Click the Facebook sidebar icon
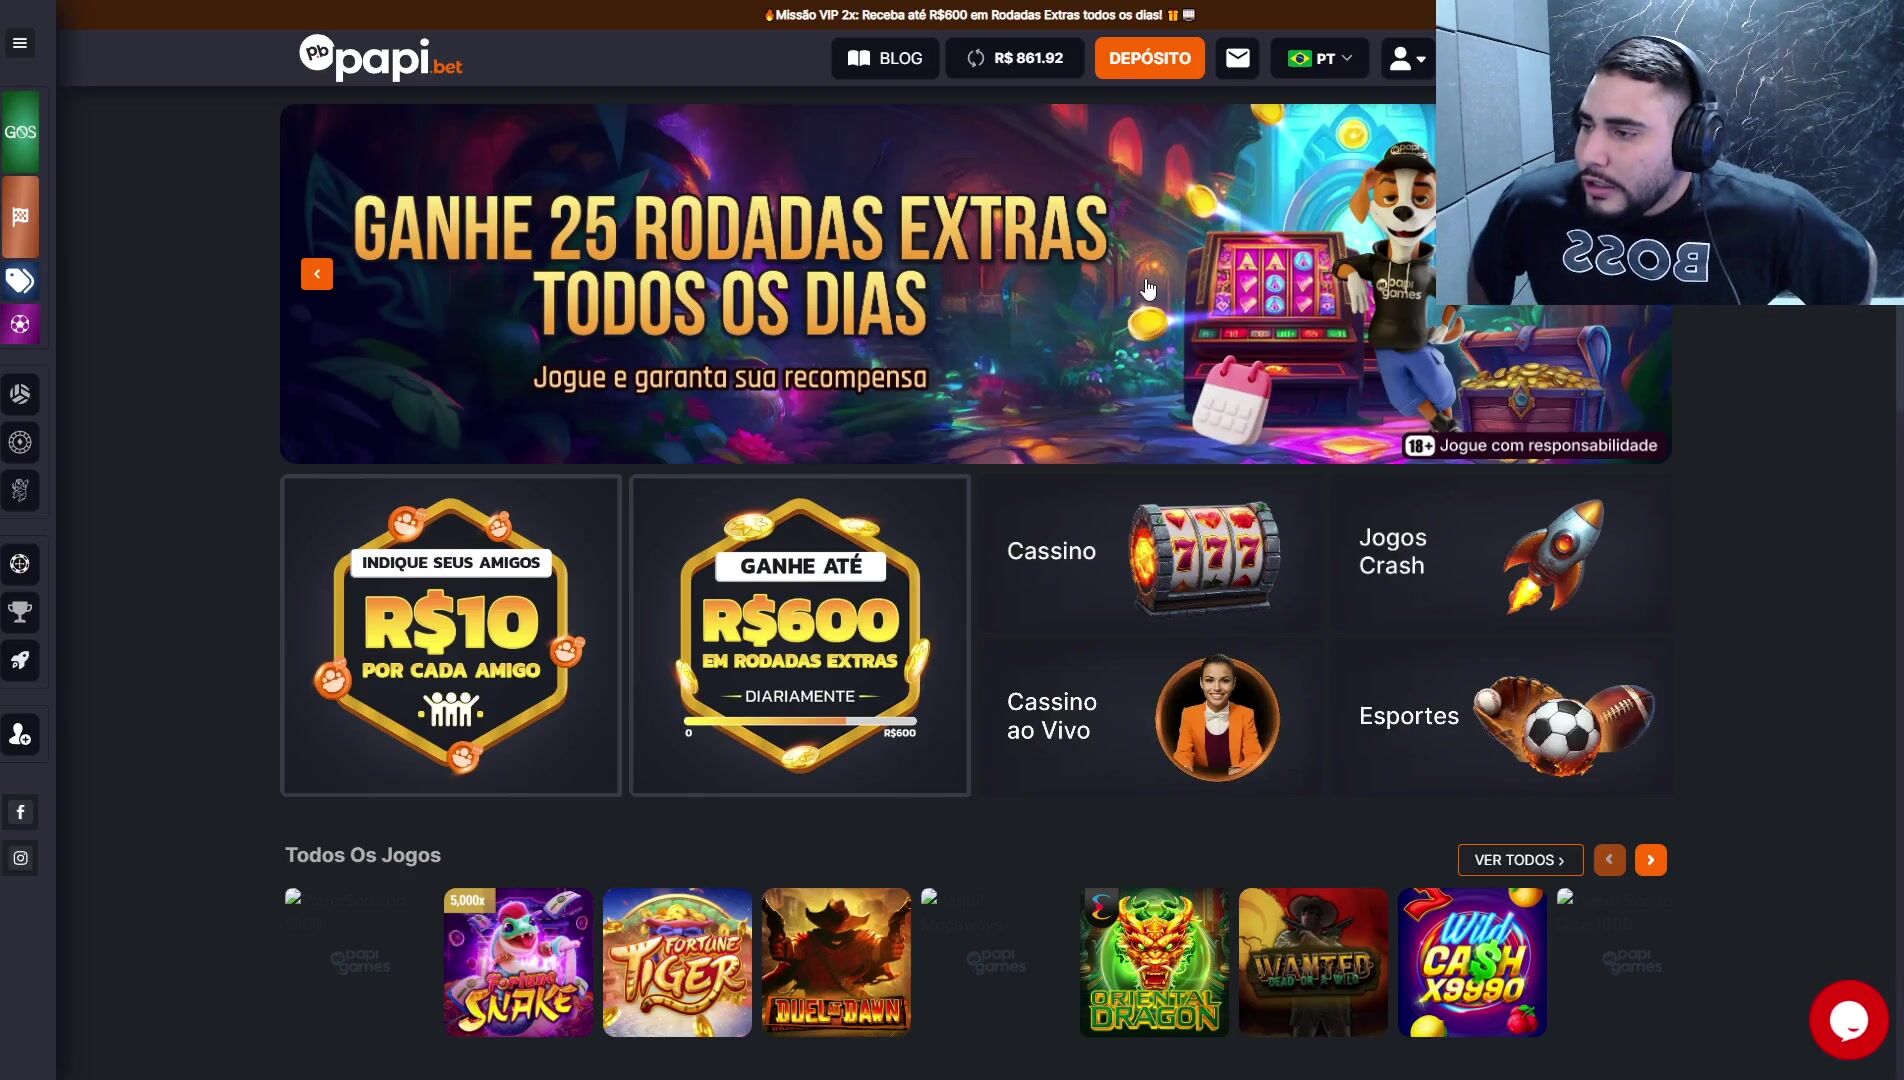The height and width of the screenshot is (1080, 1904). 20,812
